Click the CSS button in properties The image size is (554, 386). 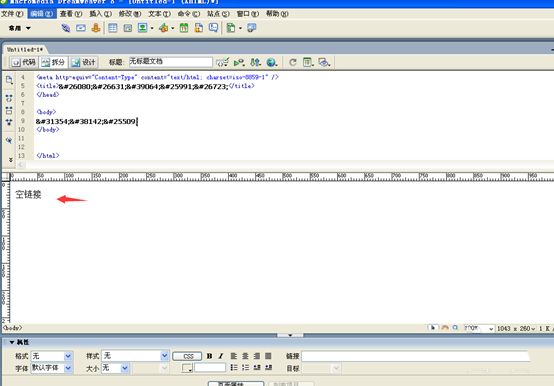point(187,356)
